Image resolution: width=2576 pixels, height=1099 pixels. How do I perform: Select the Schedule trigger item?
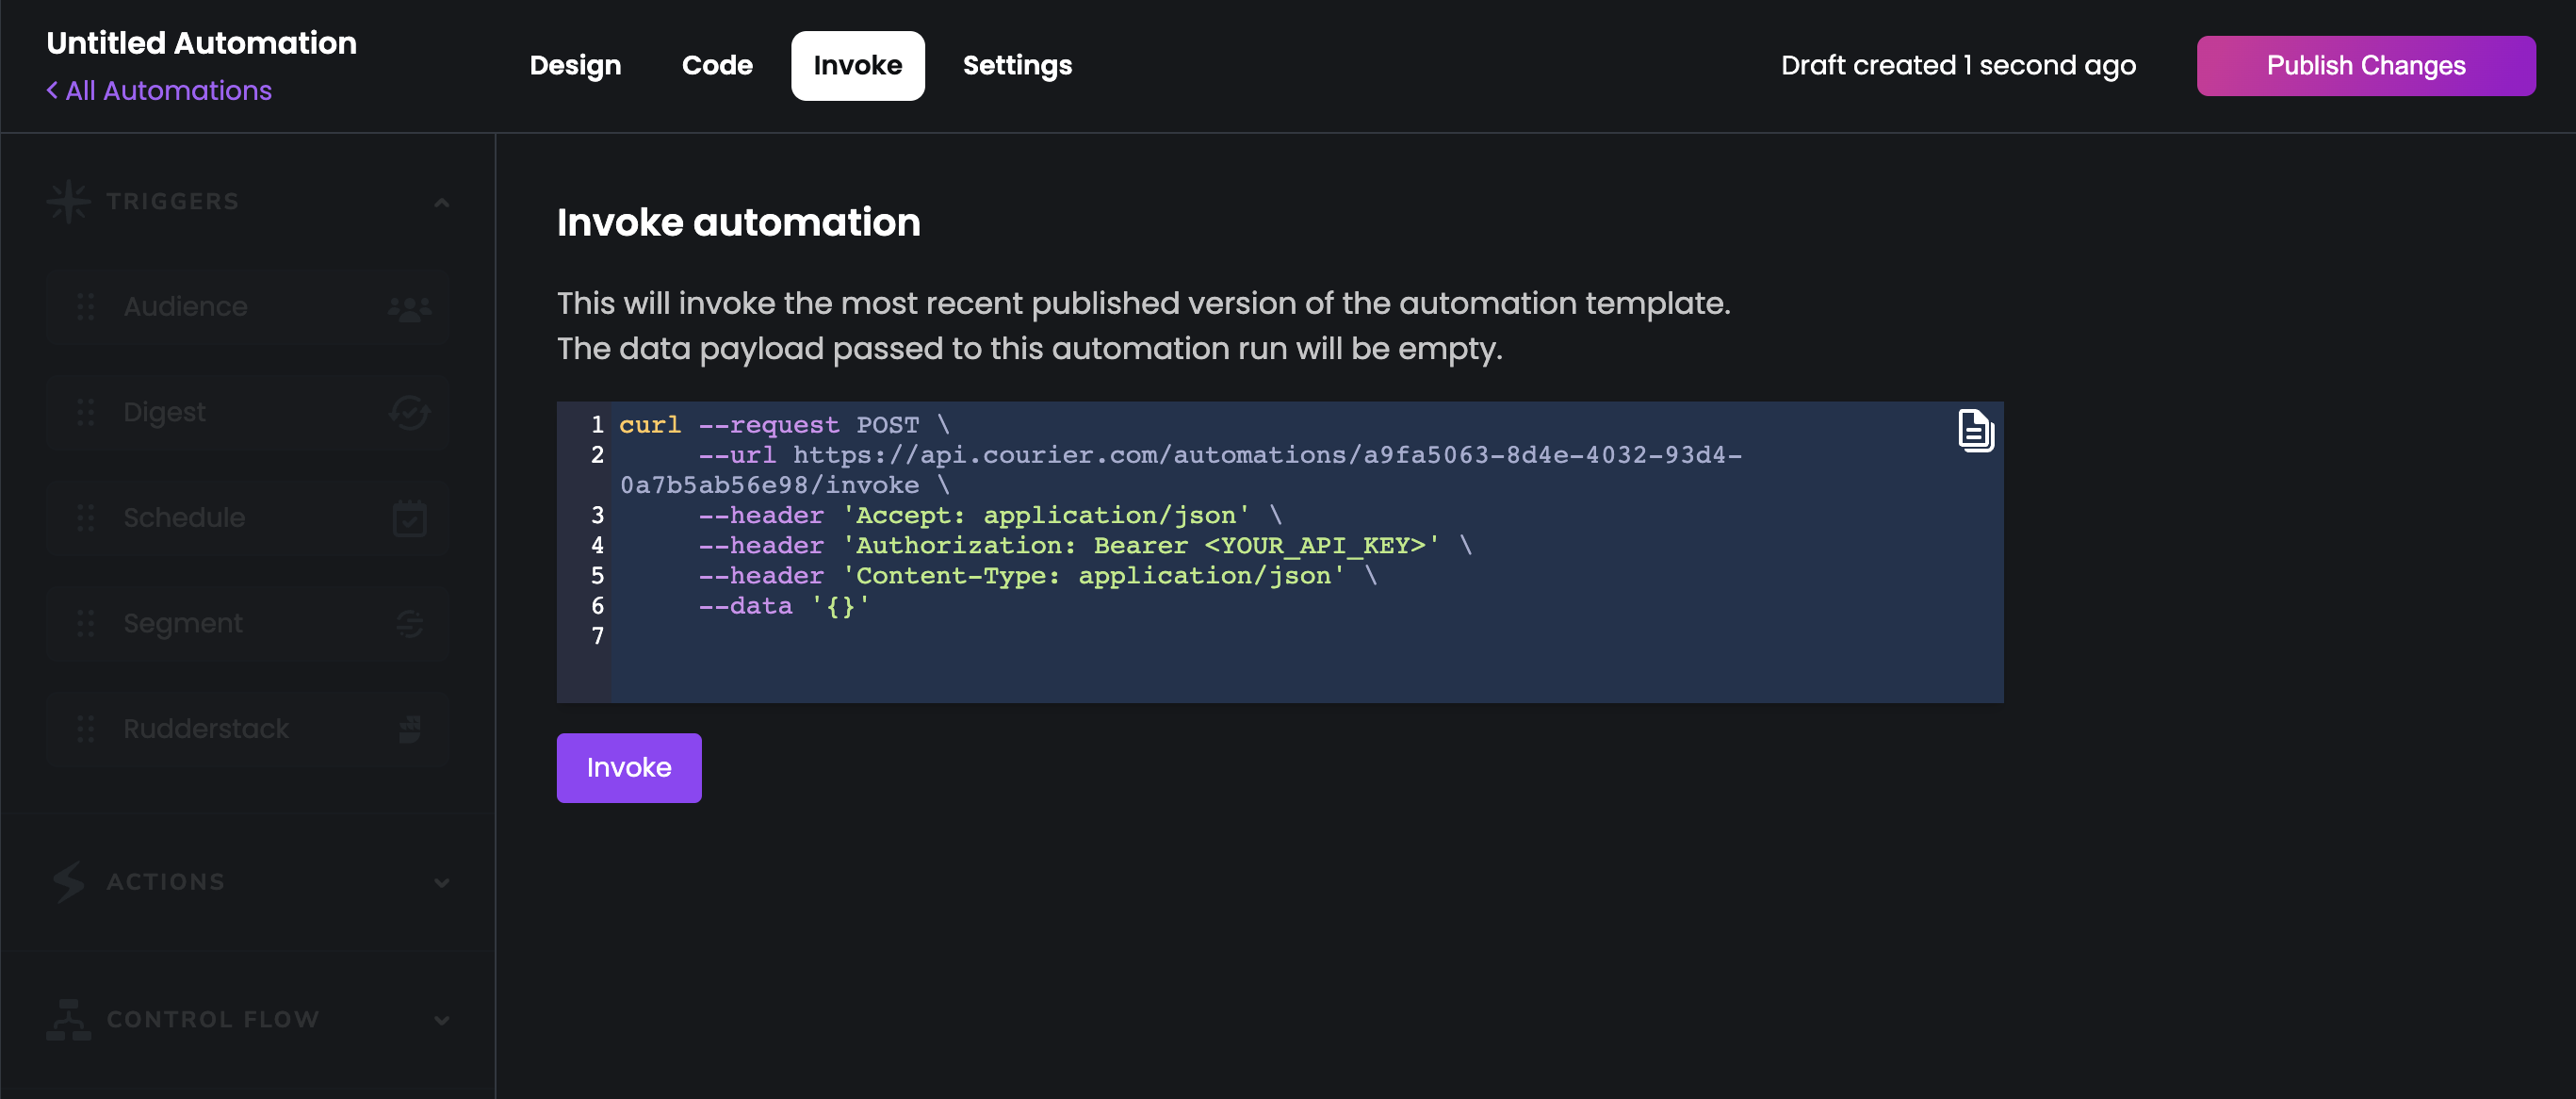coord(248,518)
